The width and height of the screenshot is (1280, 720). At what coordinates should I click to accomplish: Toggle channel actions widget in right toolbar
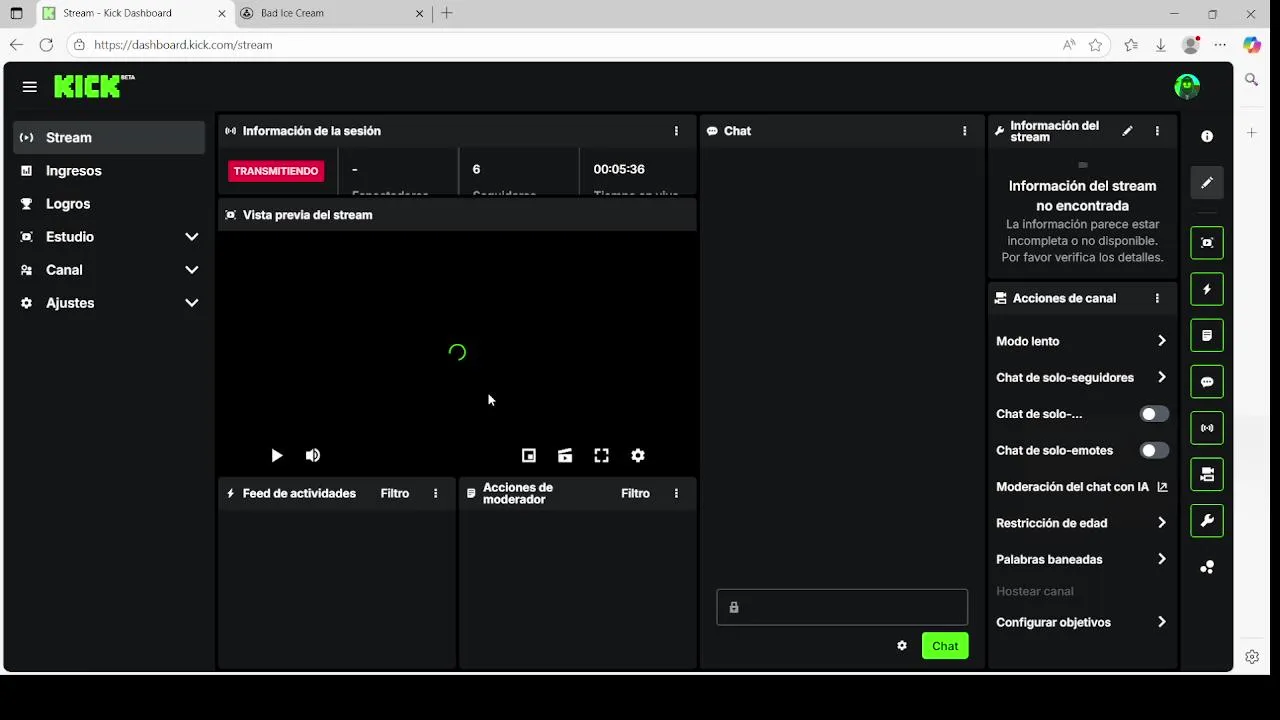1207,474
